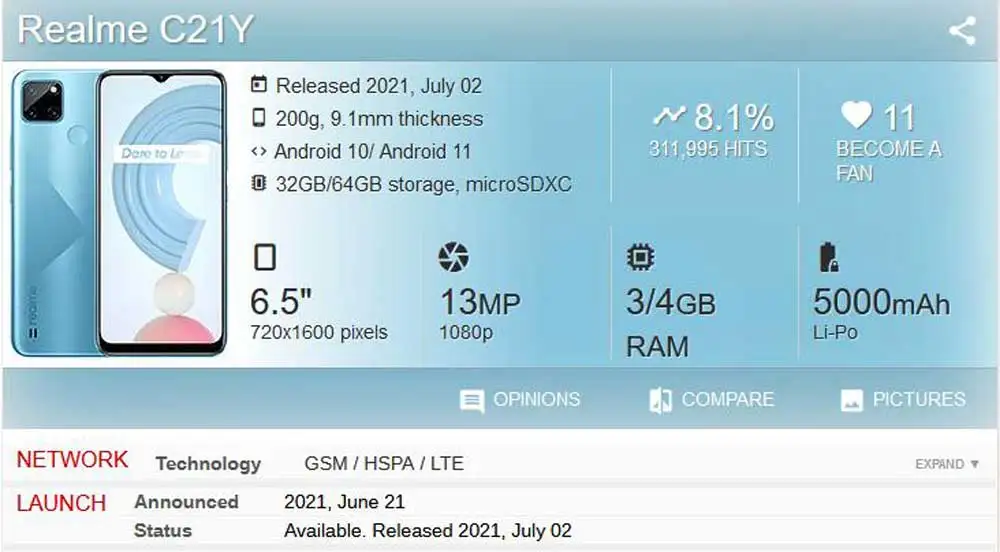This screenshot has height=552, width=1000.
Task: Click the Realme C21Y phone image
Action: coord(119,213)
